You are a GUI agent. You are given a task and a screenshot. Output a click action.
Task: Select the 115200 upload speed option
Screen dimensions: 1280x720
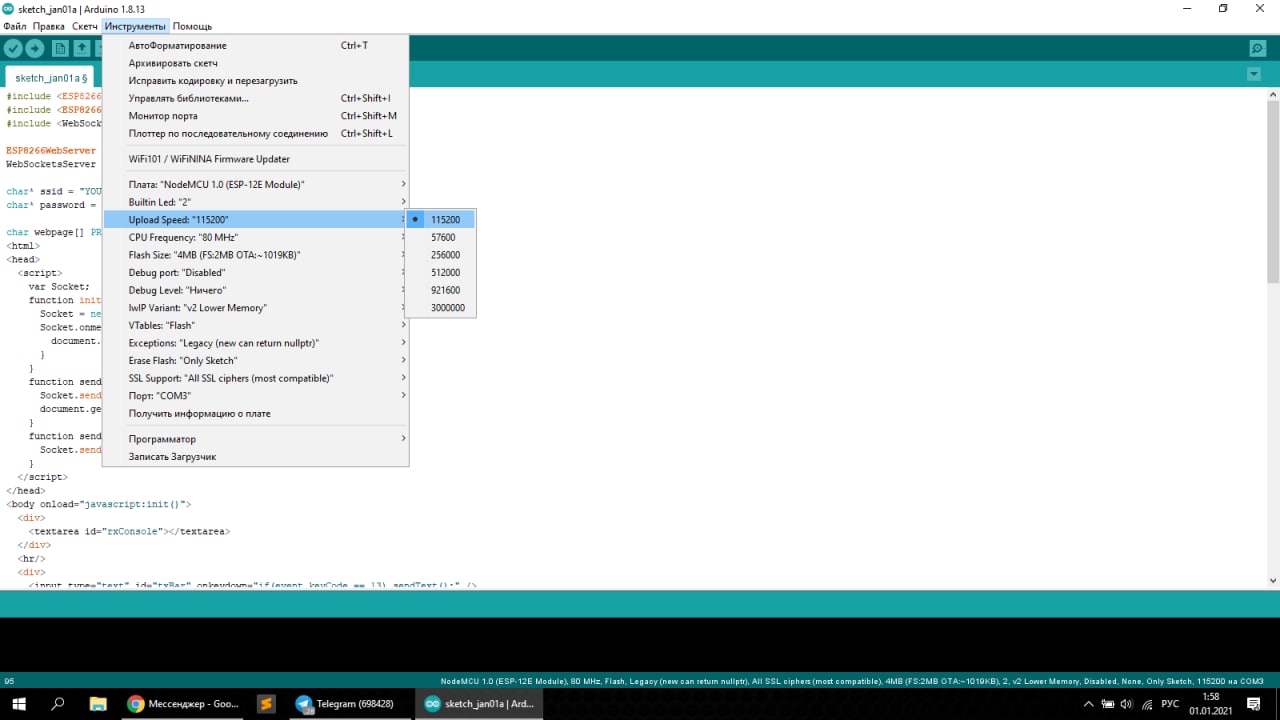[441, 220]
